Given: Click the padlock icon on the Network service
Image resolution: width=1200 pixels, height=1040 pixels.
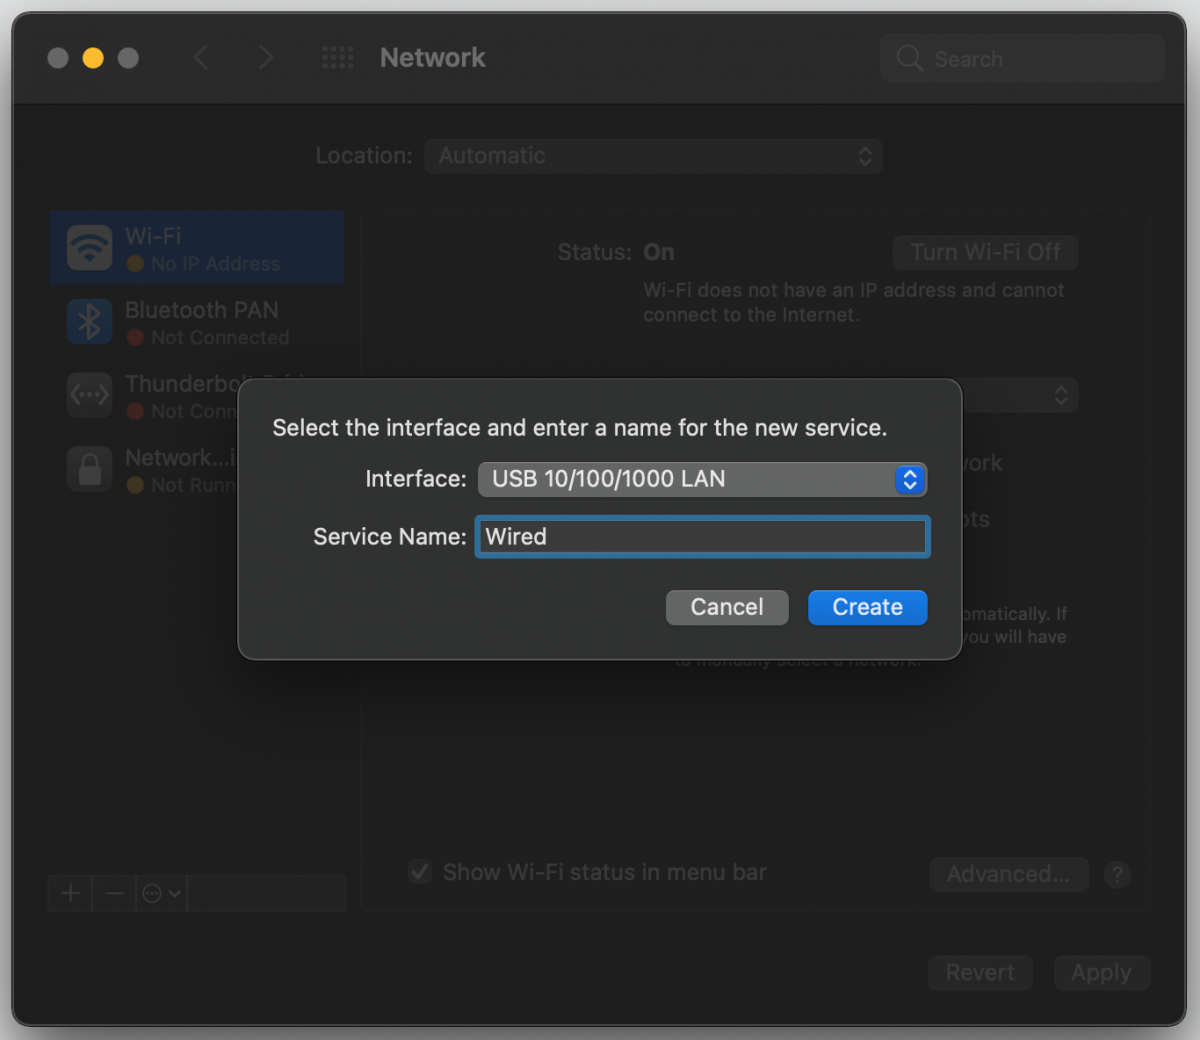Looking at the screenshot, I should [x=89, y=469].
